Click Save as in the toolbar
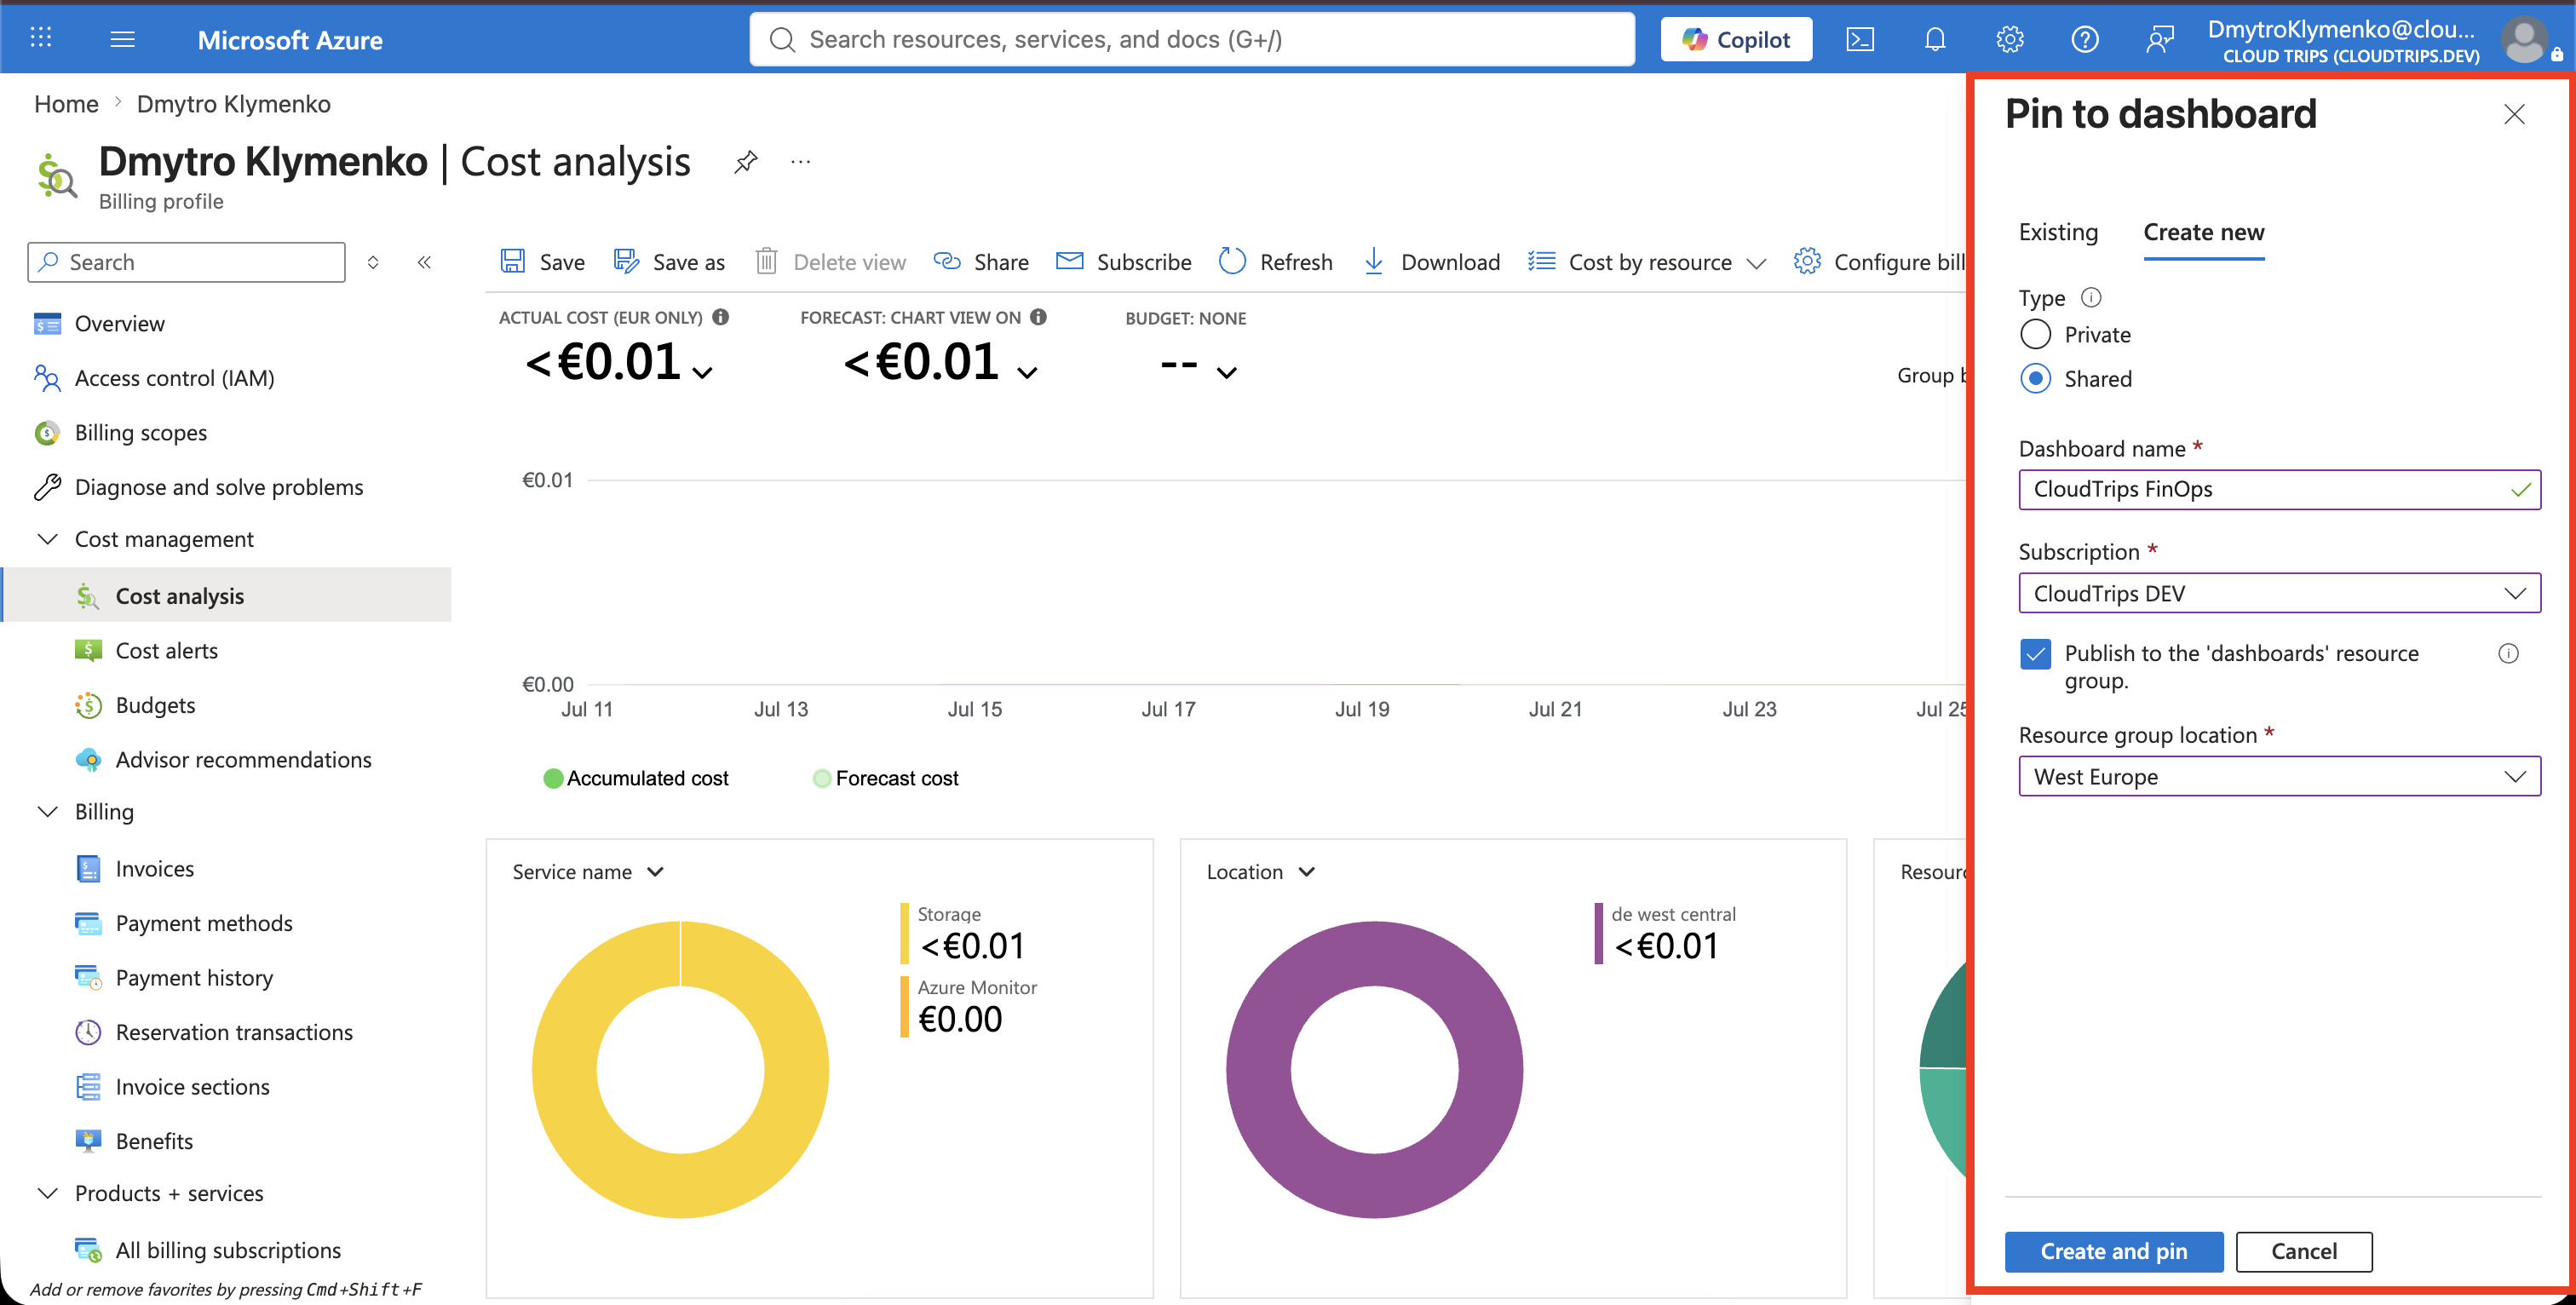Image resolution: width=2576 pixels, height=1305 pixels. click(669, 262)
